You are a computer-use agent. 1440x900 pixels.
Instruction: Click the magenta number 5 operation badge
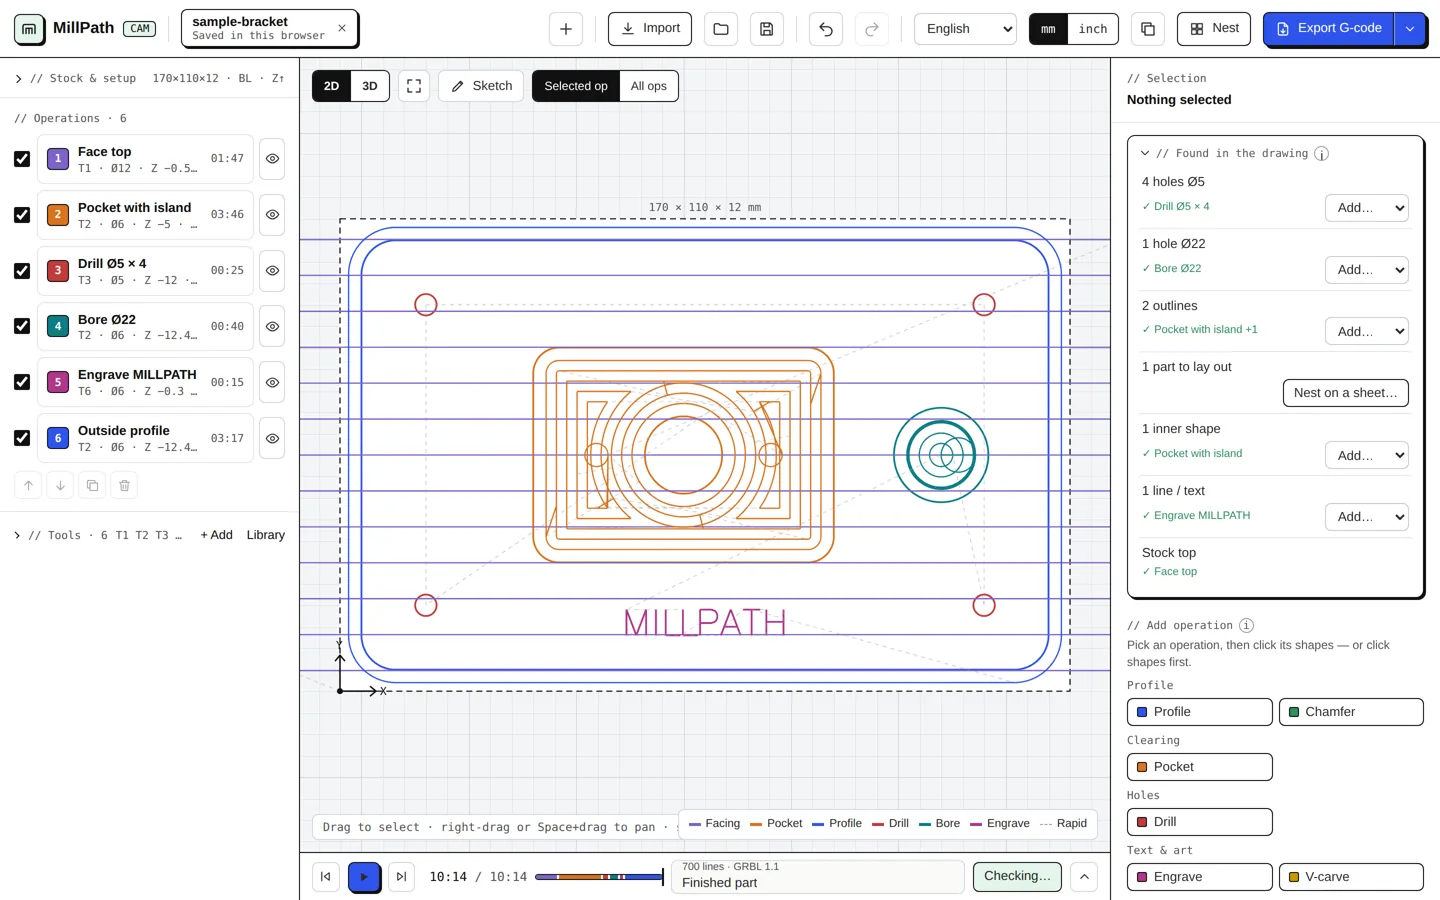tap(58, 382)
